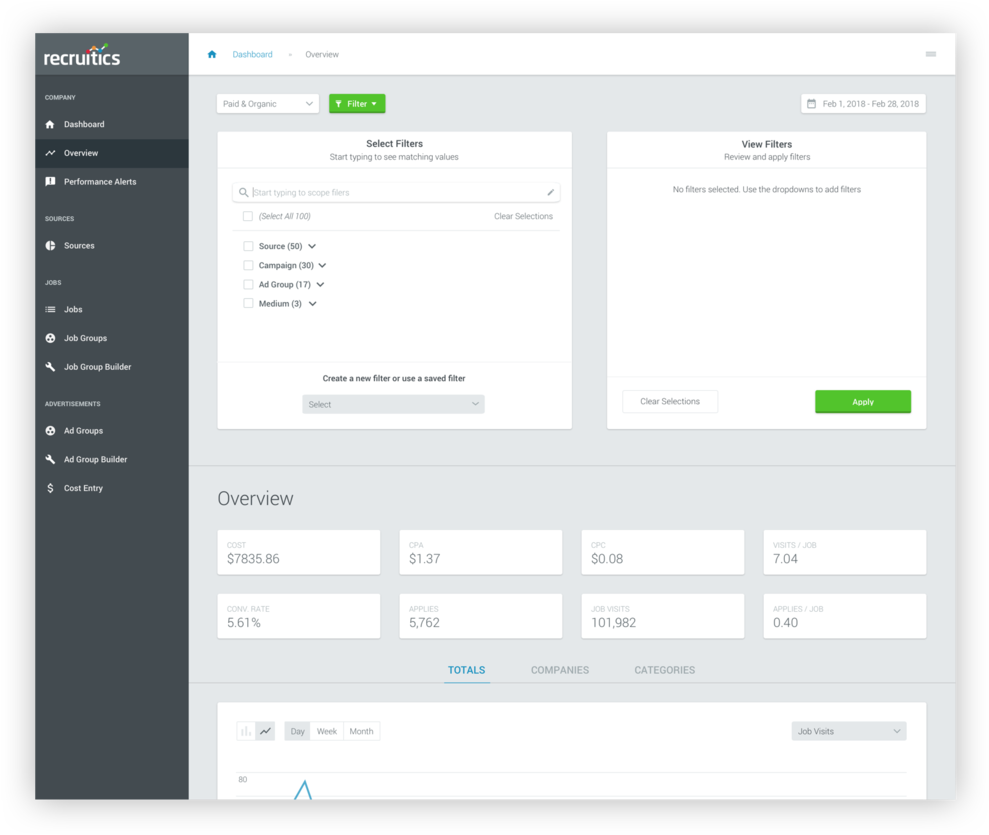This screenshot has height=835, width=989.
Task: Open the Job Visits metric dropdown
Action: [848, 731]
